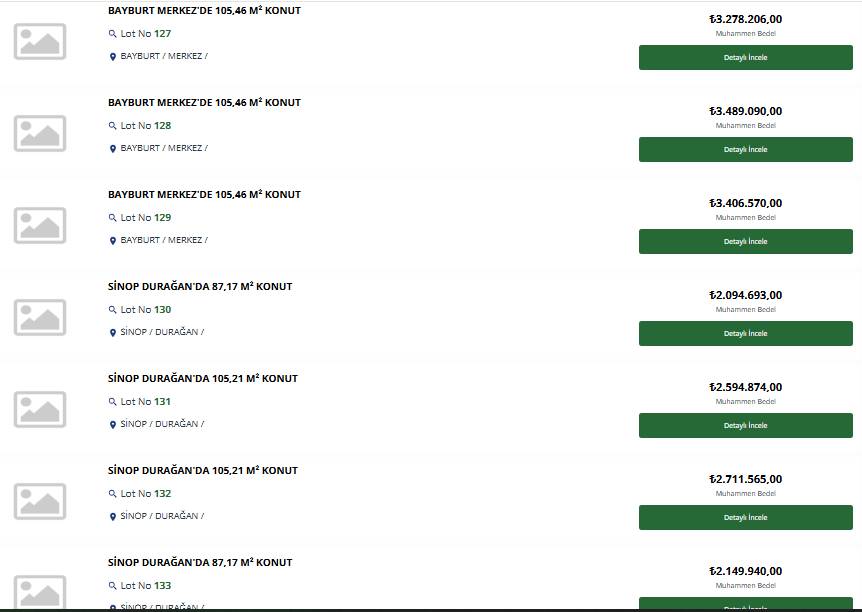This screenshot has width=862, height=612.
Task: Click the magnifier icon beside Lot No 129
Action: tap(113, 218)
